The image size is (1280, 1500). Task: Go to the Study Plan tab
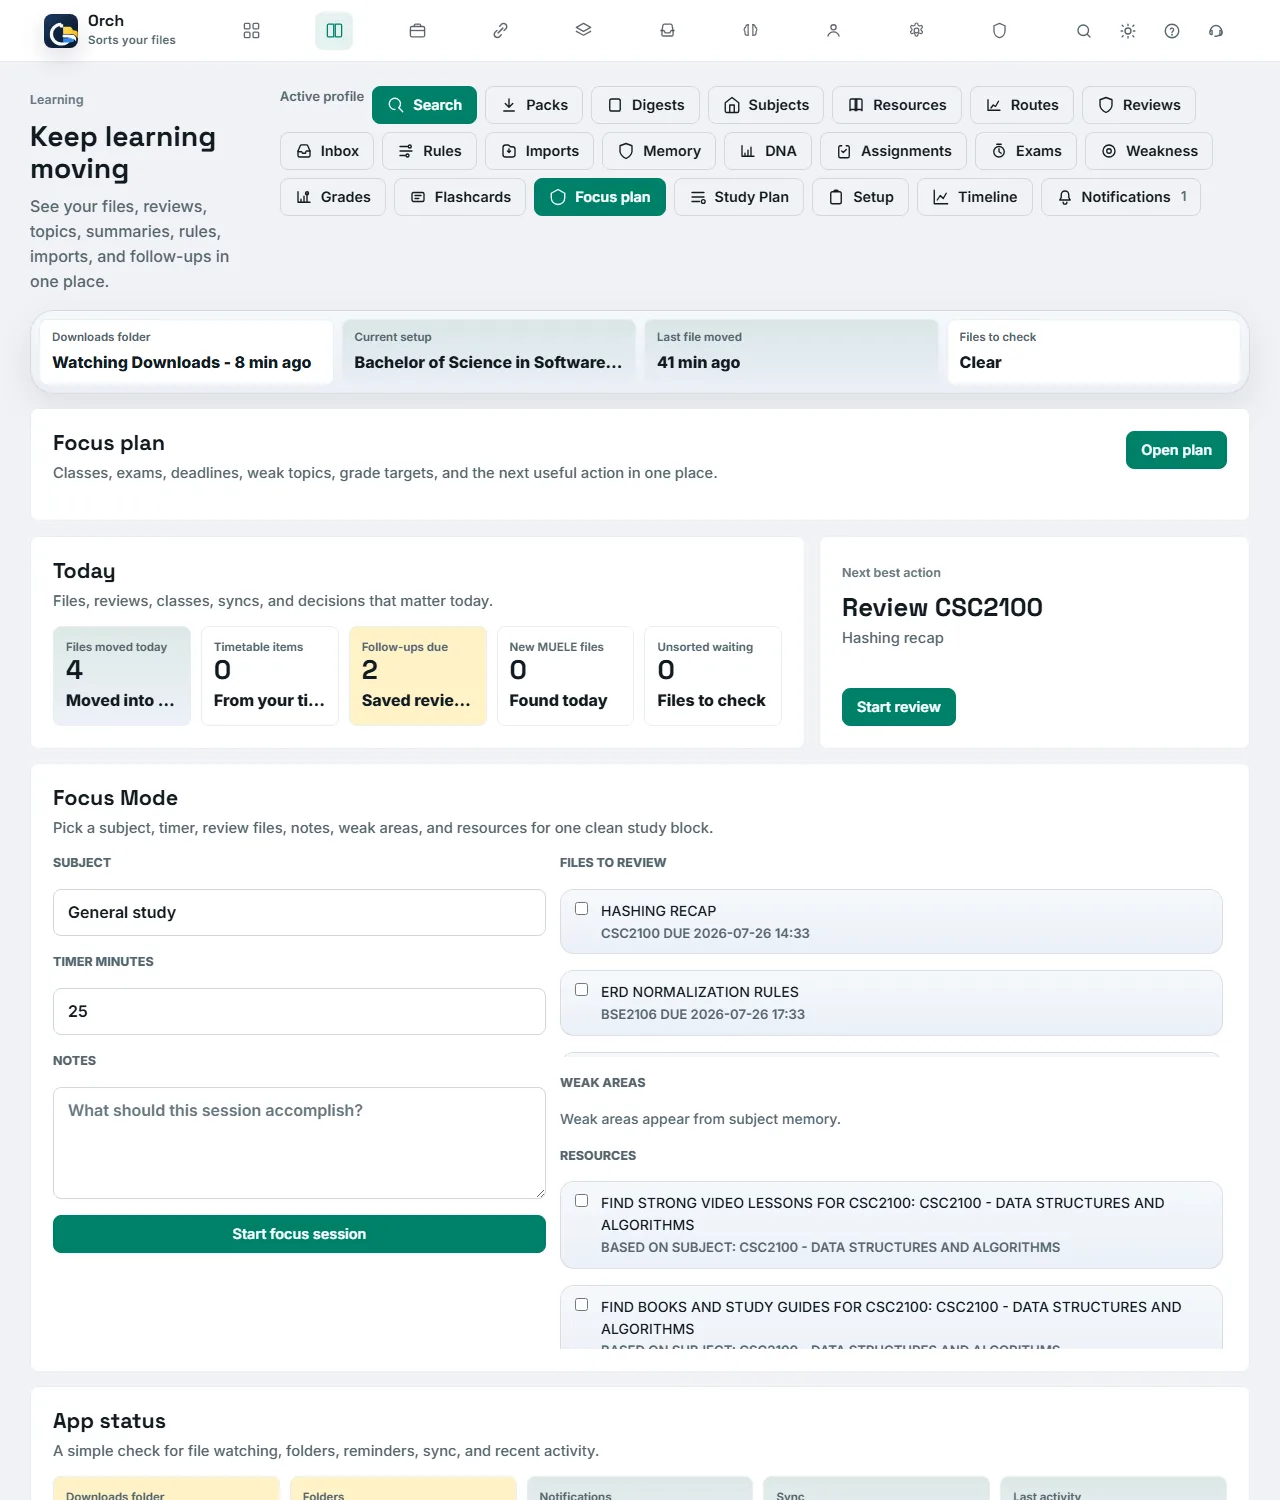point(739,197)
